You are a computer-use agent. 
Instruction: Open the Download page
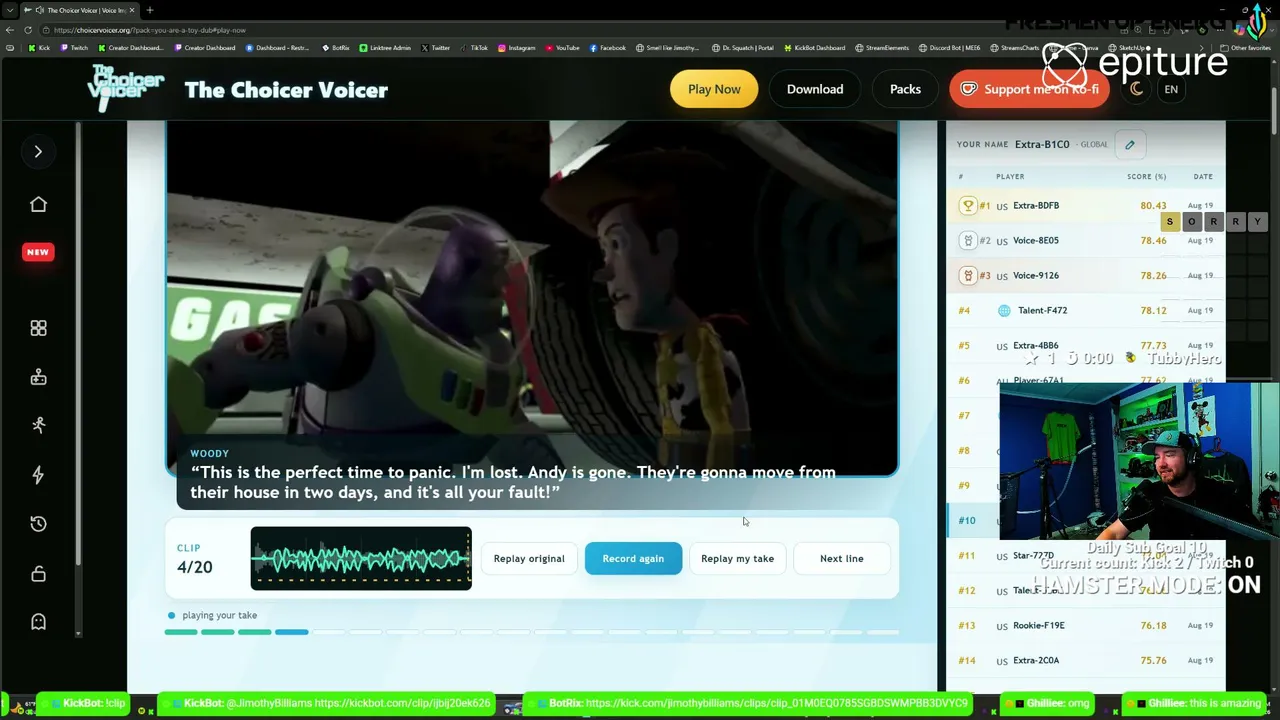pyautogui.click(x=815, y=89)
